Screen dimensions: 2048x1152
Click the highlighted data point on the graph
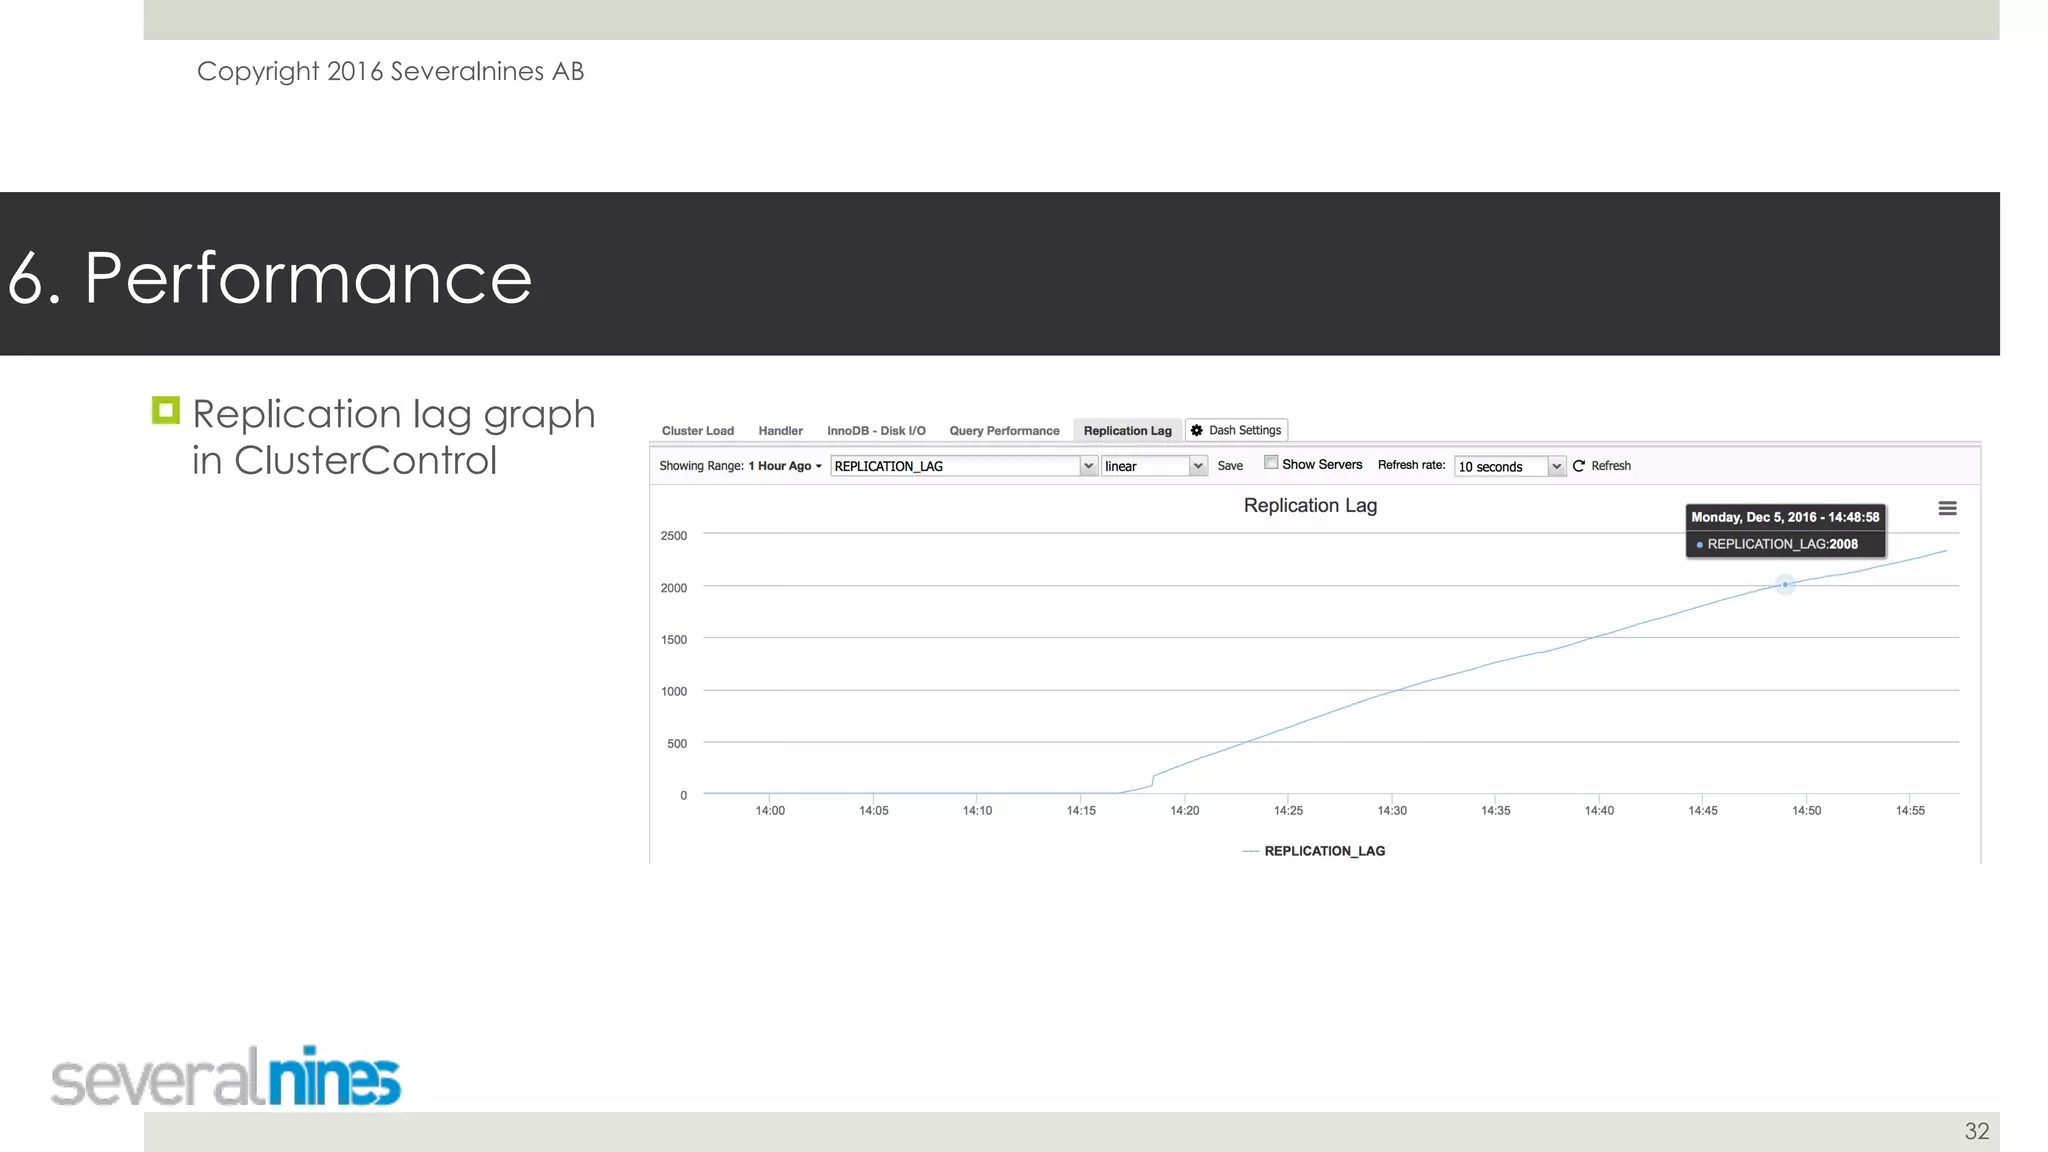(x=1785, y=585)
